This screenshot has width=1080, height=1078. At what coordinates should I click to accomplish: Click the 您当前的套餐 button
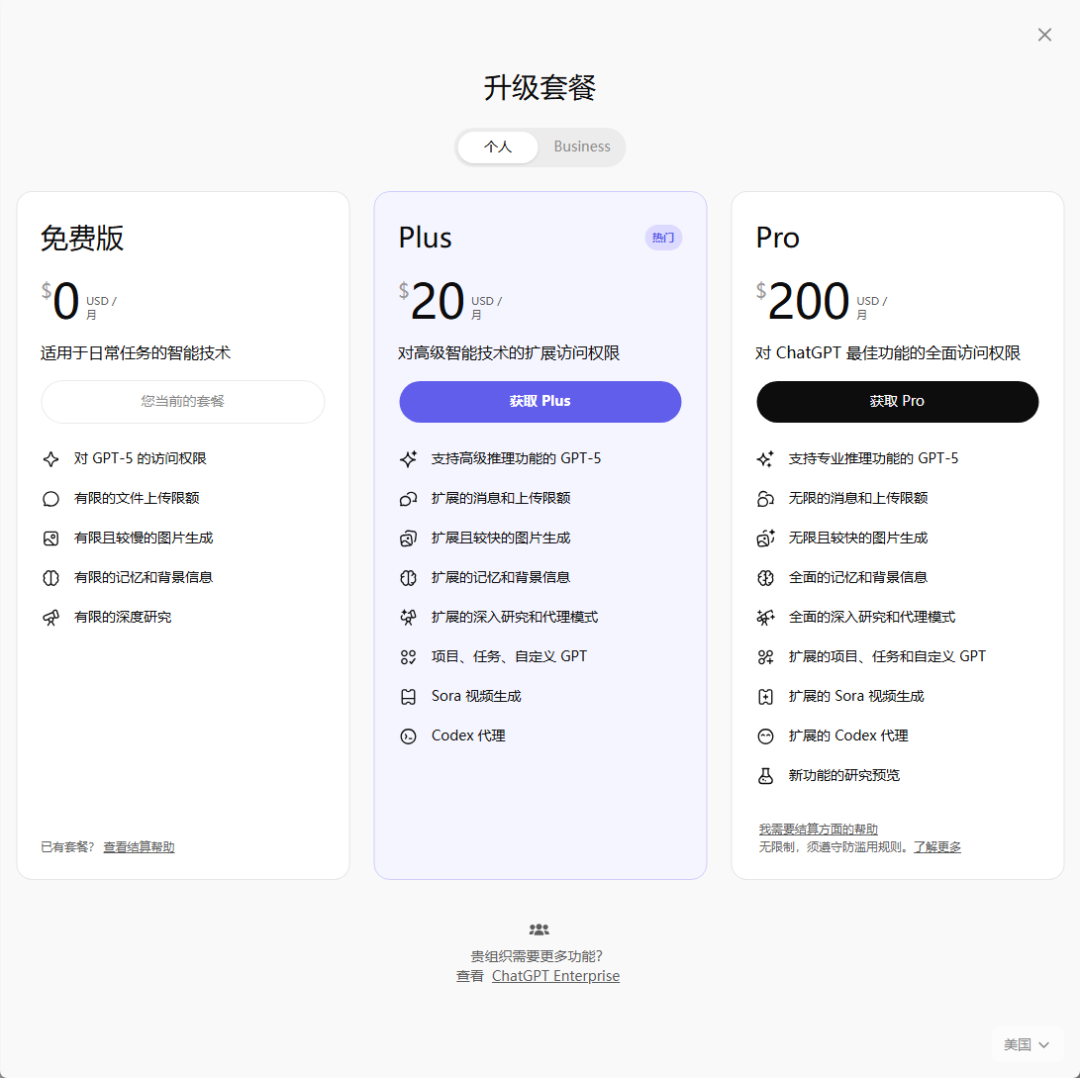183,402
